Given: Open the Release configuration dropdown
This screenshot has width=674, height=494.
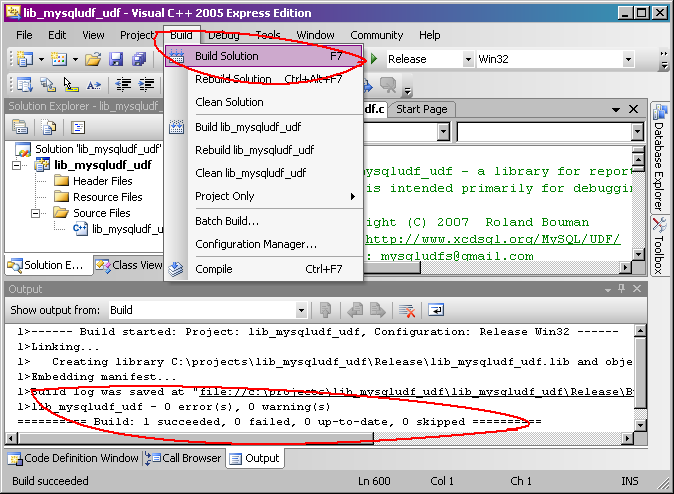Looking at the screenshot, I should (x=468, y=59).
